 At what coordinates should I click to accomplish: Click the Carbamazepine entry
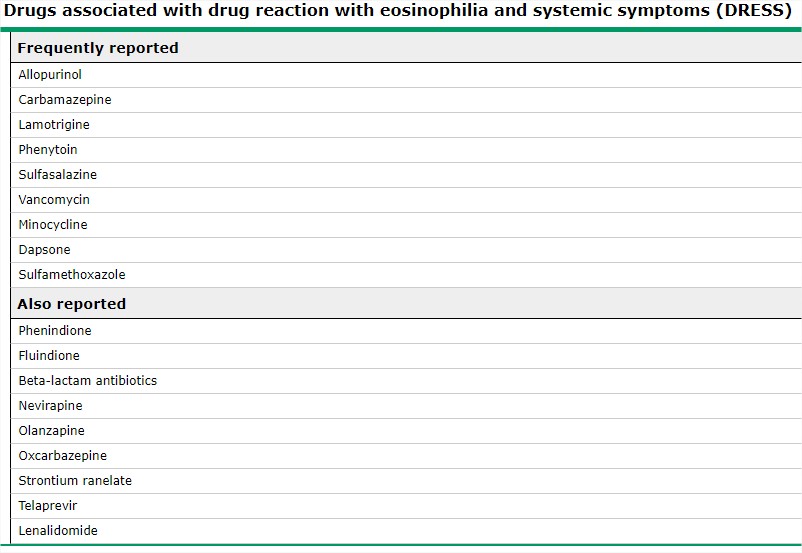click(x=65, y=100)
